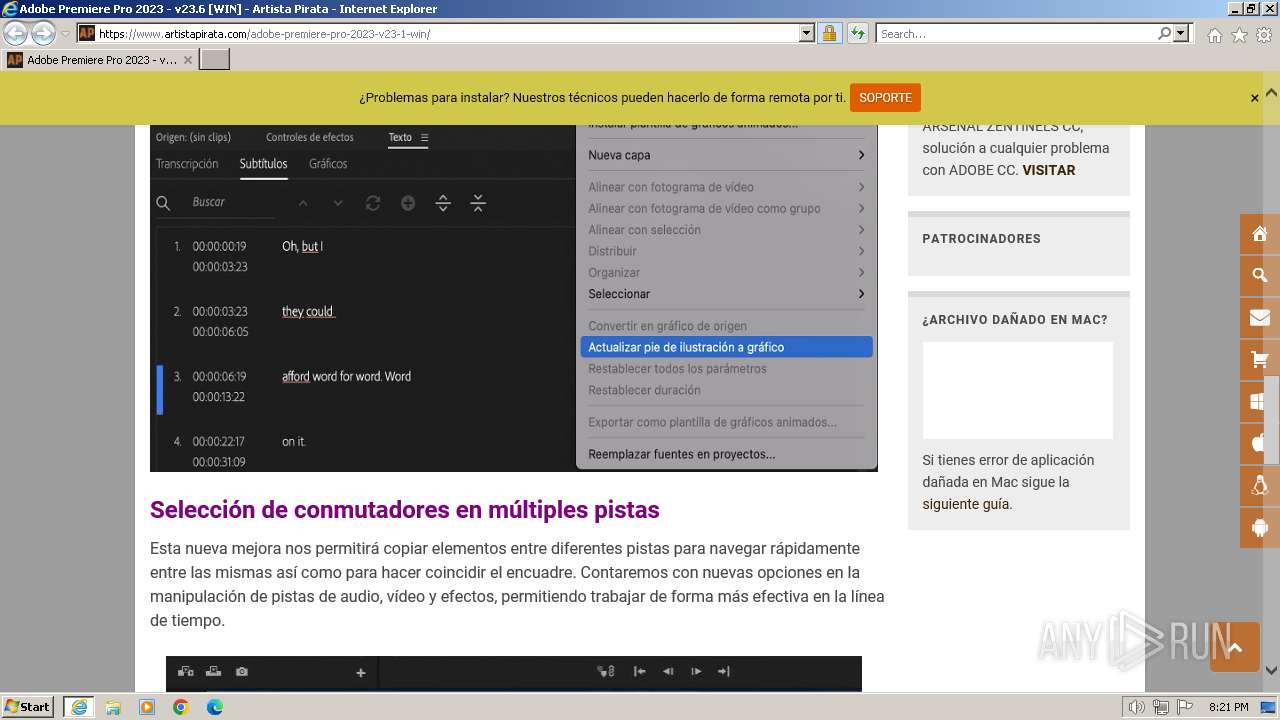Expand the Distribuir submenu arrow
This screenshot has height=720, width=1280.
861,251
